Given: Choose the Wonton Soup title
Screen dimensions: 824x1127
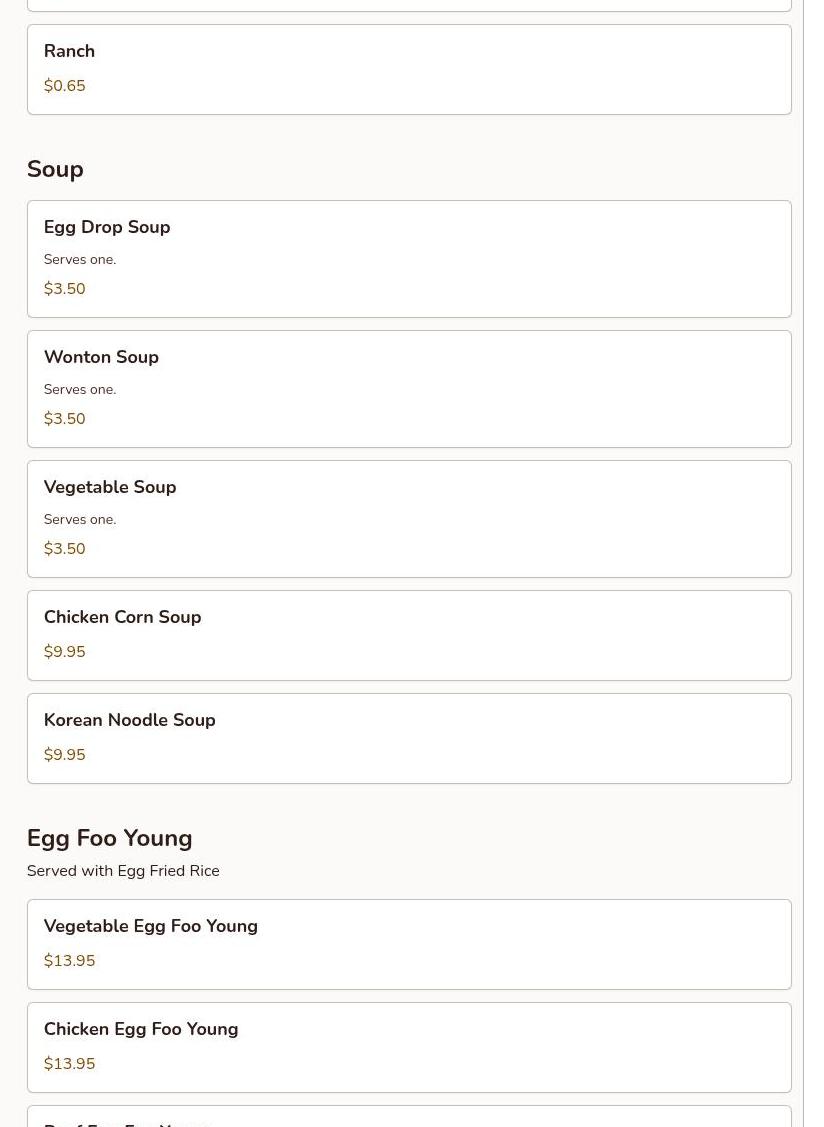Looking at the screenshot, I should click(101, 357).
